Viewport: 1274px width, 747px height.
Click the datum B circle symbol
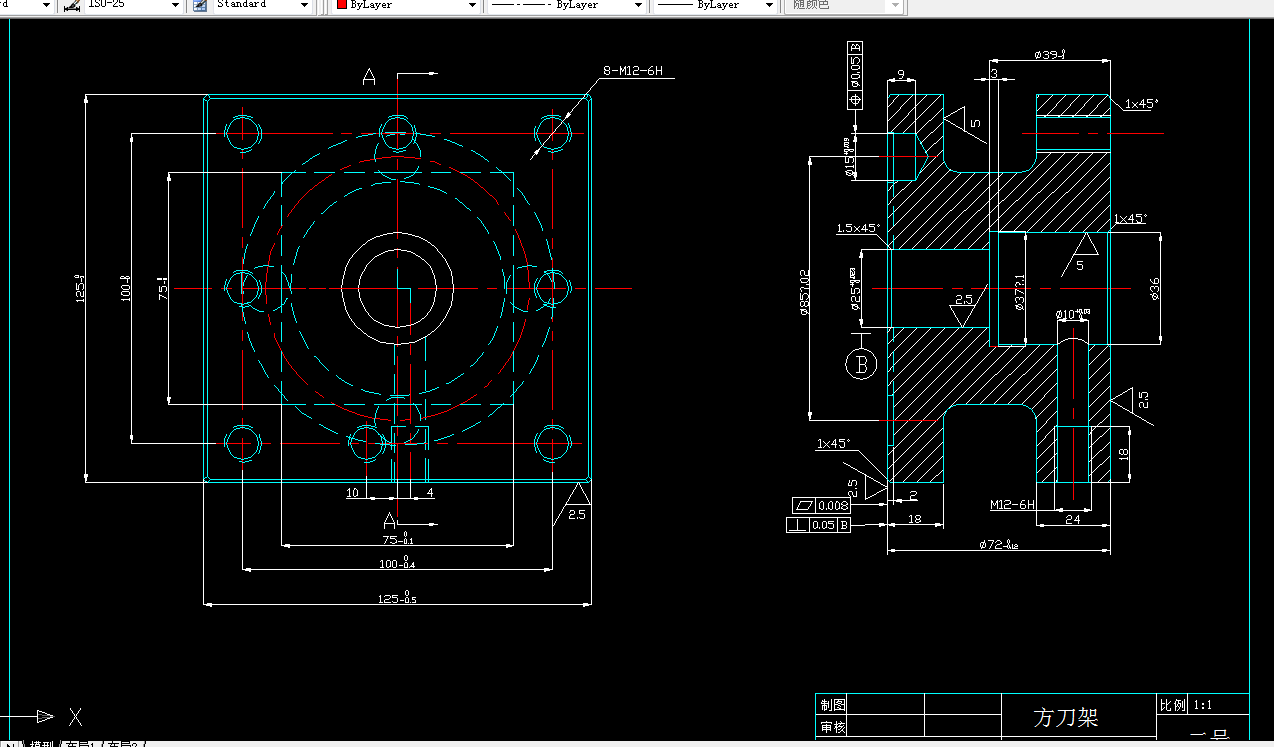pyautogui.click(x=861, y=364)
